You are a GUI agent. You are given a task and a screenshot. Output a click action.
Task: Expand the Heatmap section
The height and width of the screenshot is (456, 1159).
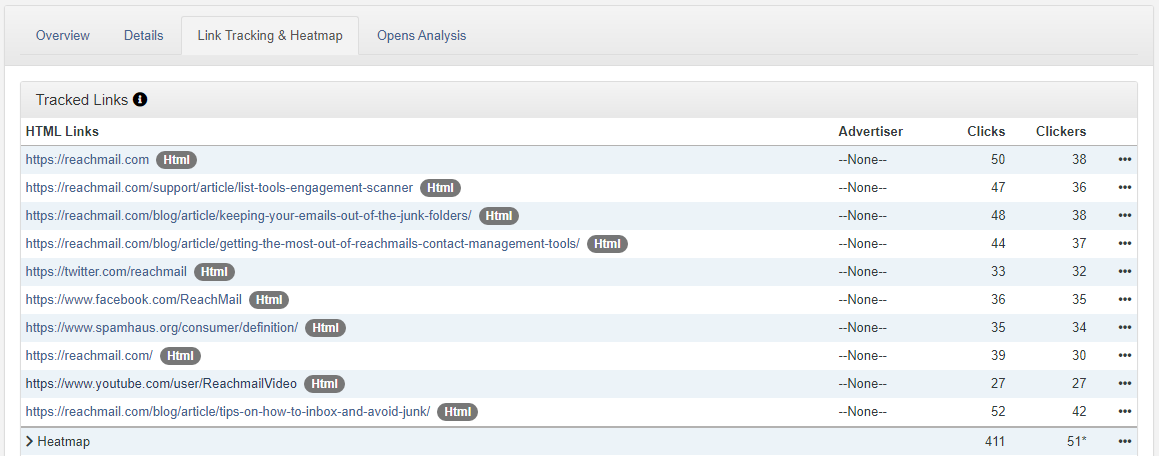[58, 442]
